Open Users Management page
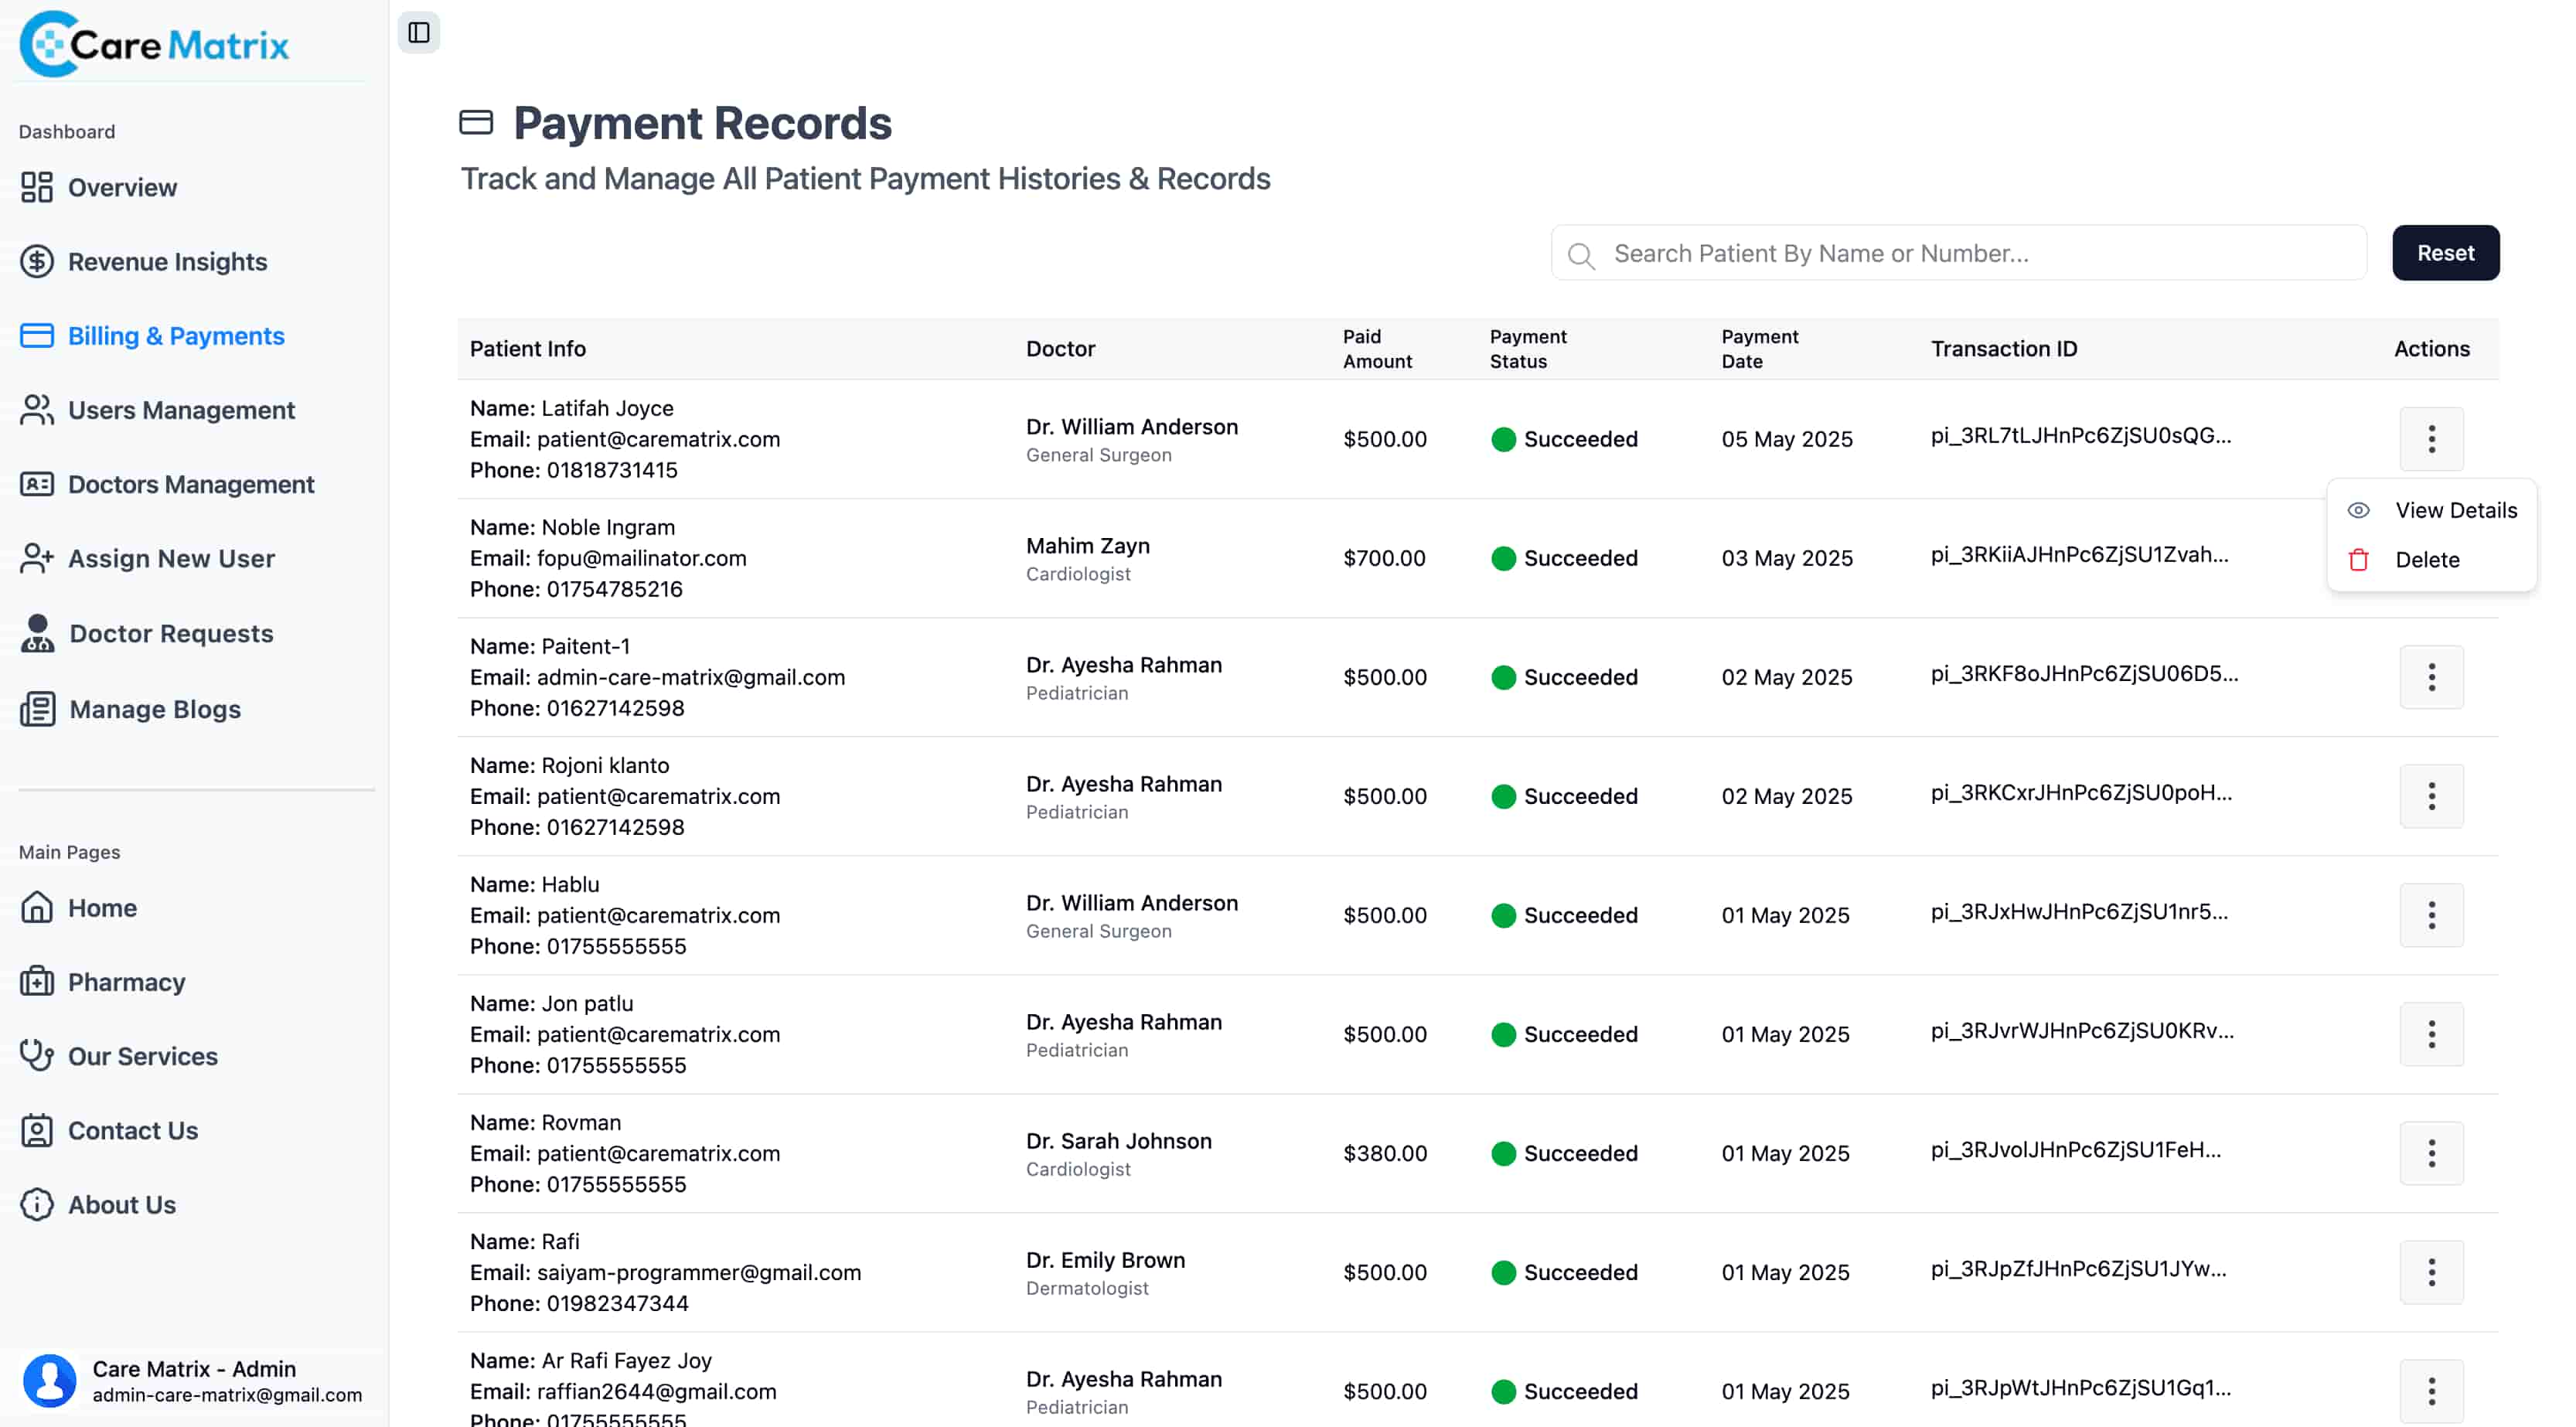The height and width of the screenshot is (1427, 2576). (181, 410)
